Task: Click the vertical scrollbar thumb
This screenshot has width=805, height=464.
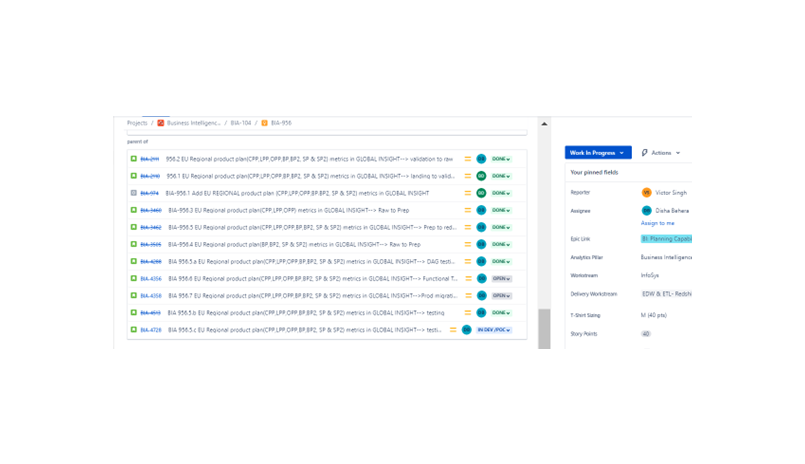Action: tap(544, 328)
